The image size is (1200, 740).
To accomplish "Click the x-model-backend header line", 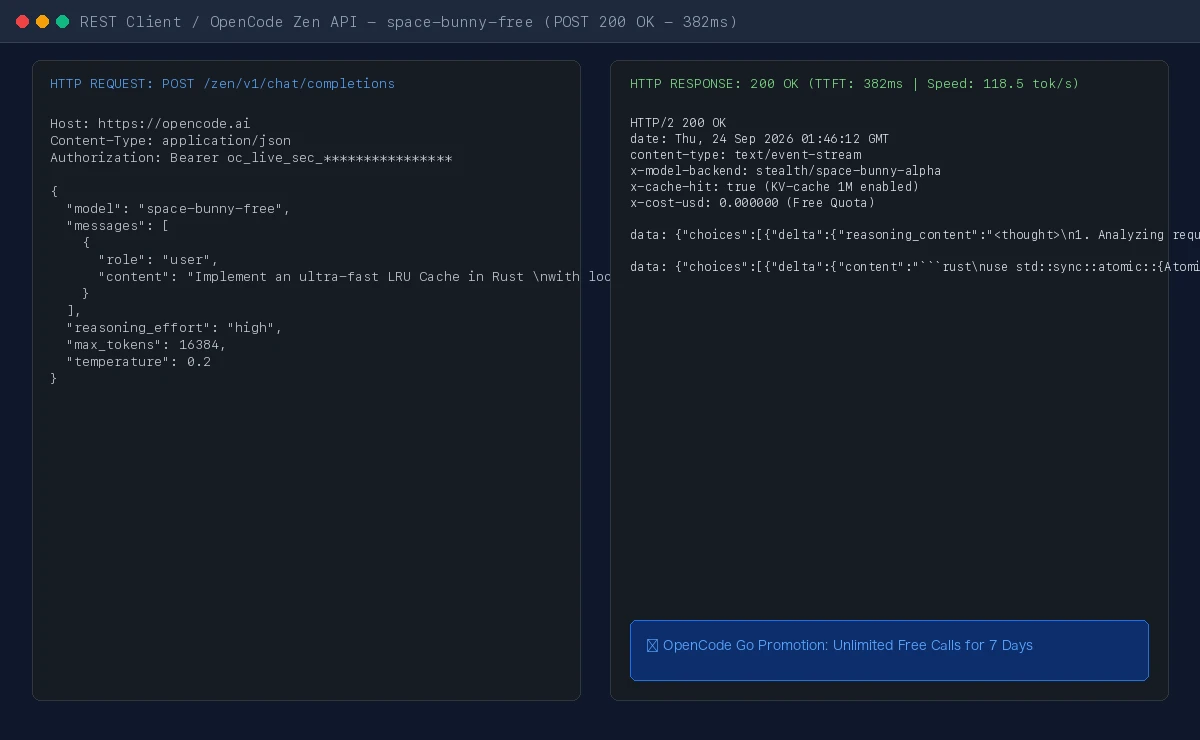I will click(x=785, y=171).
